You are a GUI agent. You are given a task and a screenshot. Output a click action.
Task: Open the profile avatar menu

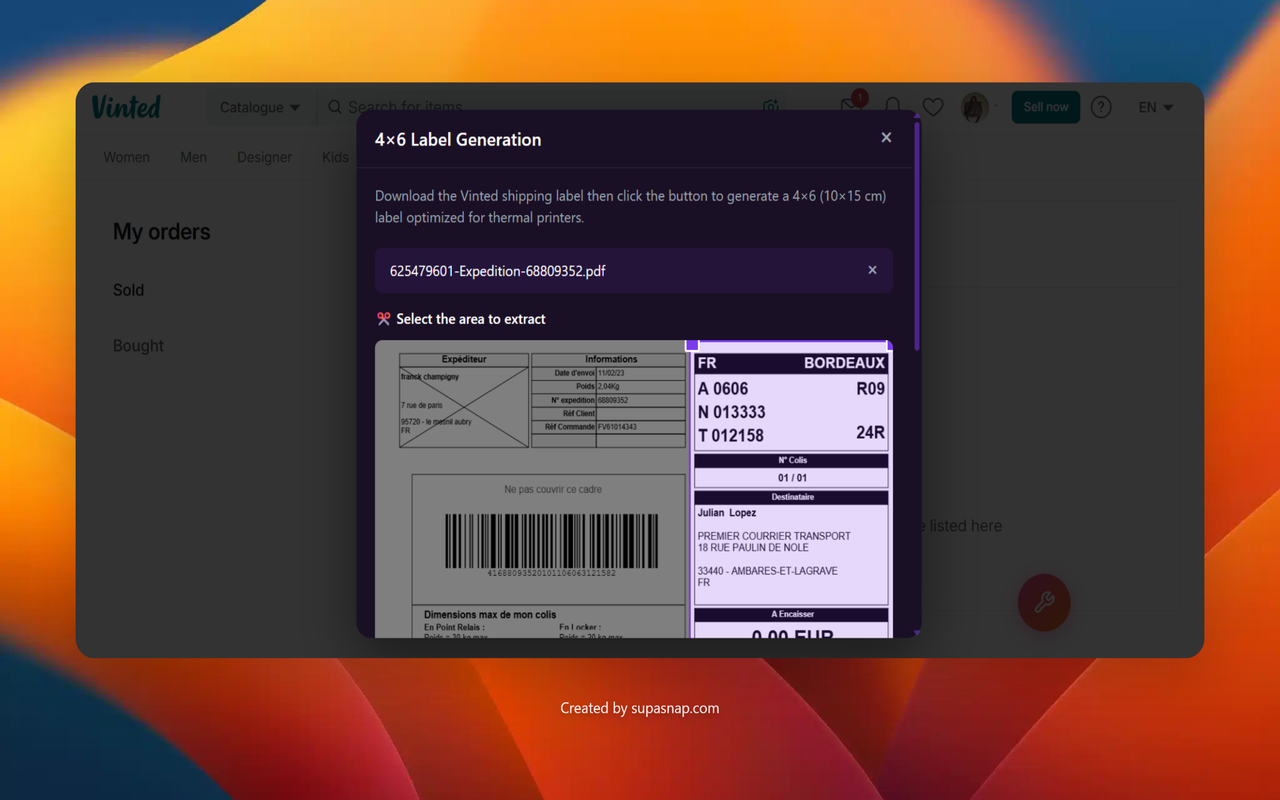(x=975, y=107)
